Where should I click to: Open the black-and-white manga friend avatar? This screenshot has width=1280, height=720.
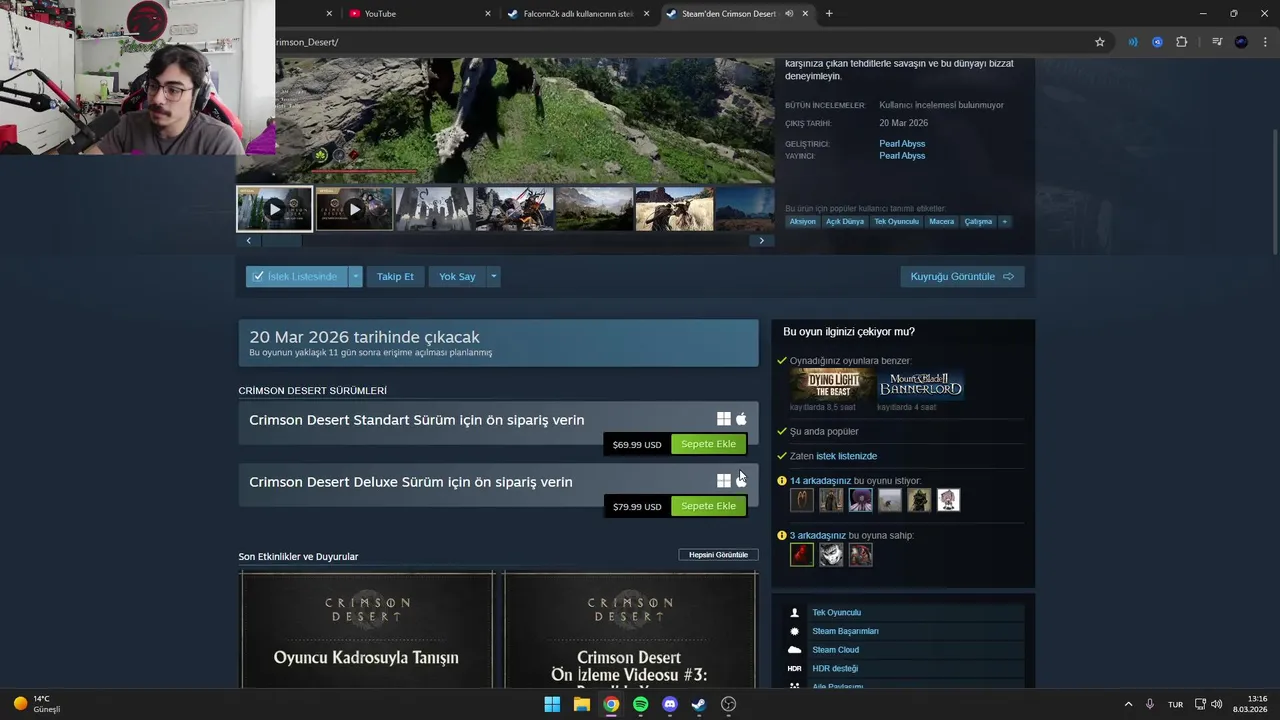click(x=831, y=554)
